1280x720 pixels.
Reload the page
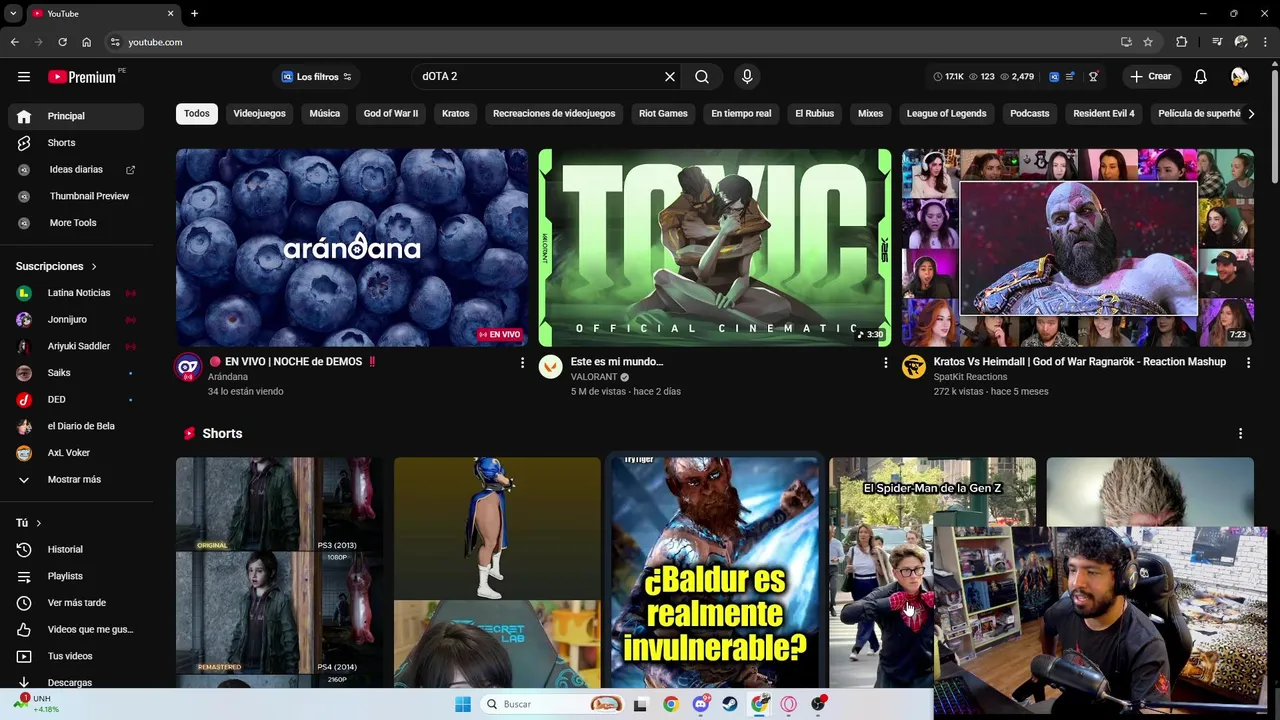62,42
